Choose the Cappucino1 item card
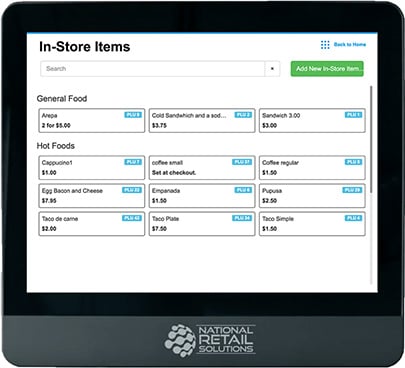Image resolution: width=405 pixels, height=368 pixels. [x=92, y=168]
